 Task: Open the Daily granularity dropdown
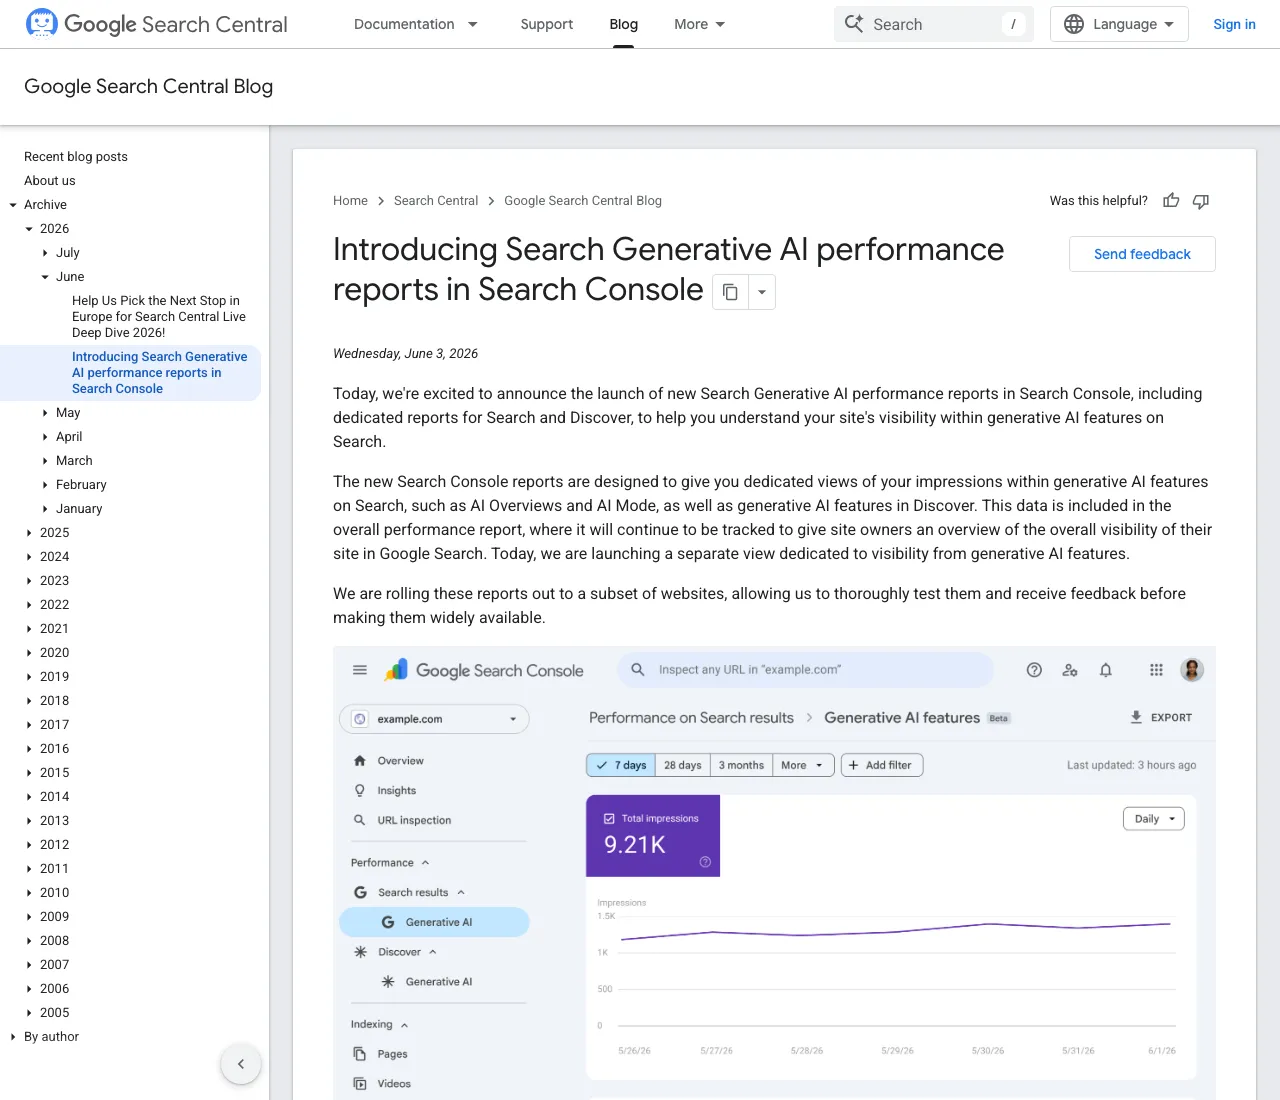(x=1154, y=819)
